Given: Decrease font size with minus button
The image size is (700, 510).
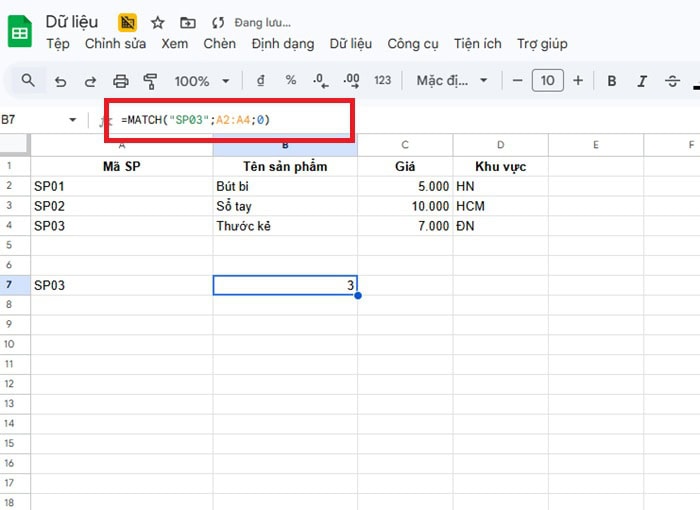Looking at the screenshot, I should pos(517,81).
